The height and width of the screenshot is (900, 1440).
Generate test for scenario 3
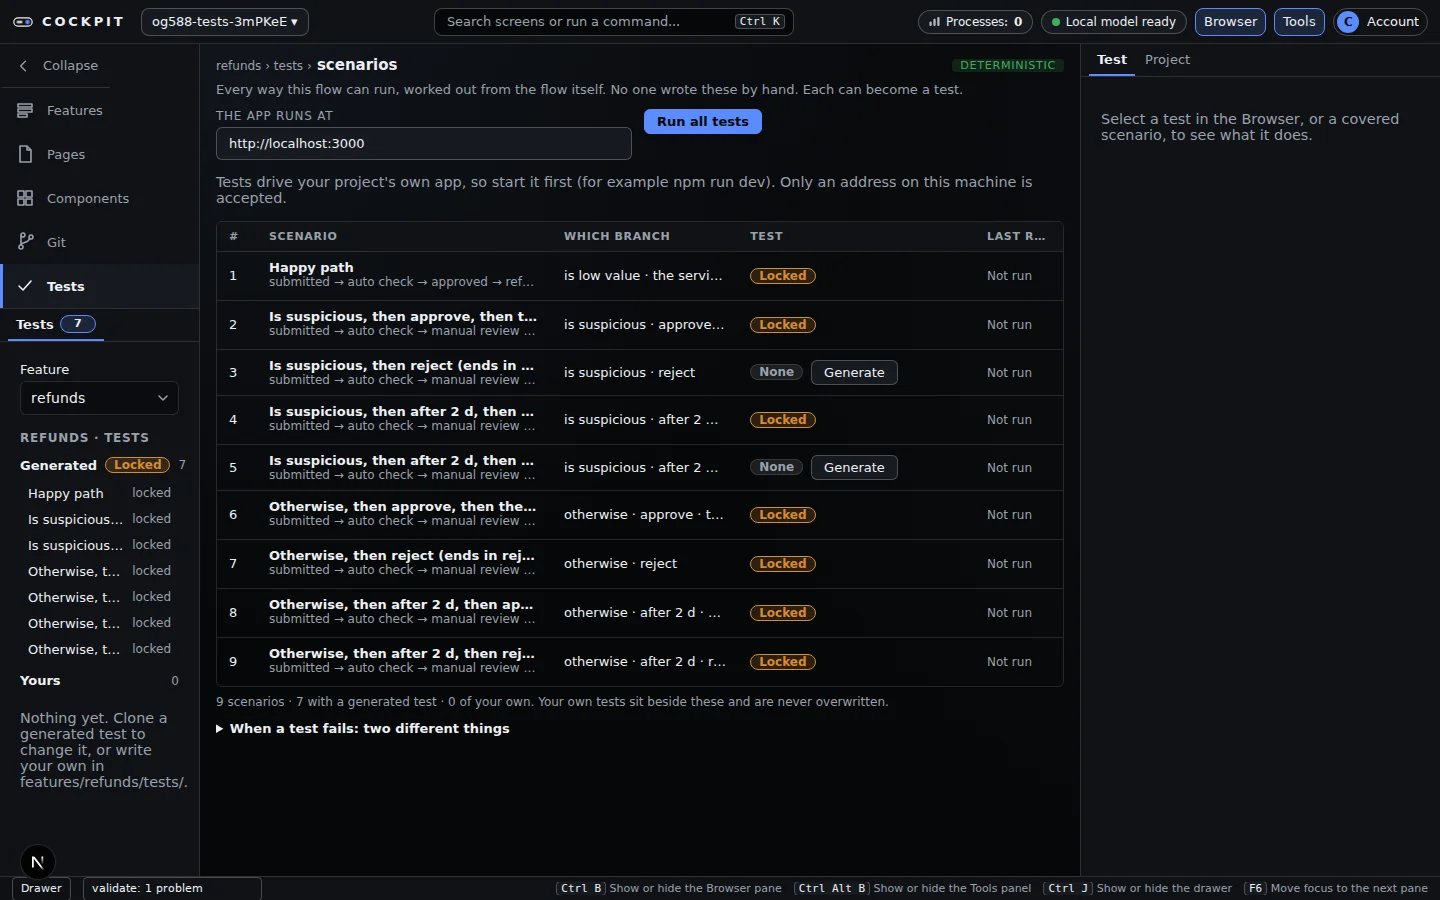click(x=854, y=372)
